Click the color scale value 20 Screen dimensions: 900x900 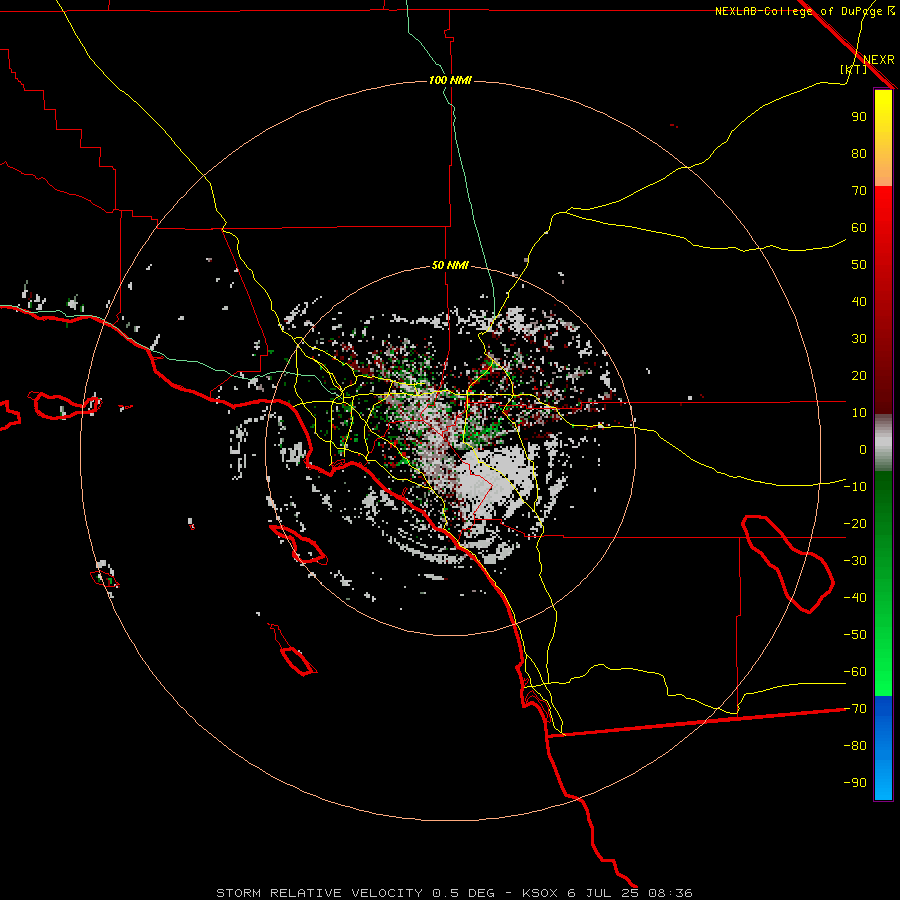click(x=859, y=375)
